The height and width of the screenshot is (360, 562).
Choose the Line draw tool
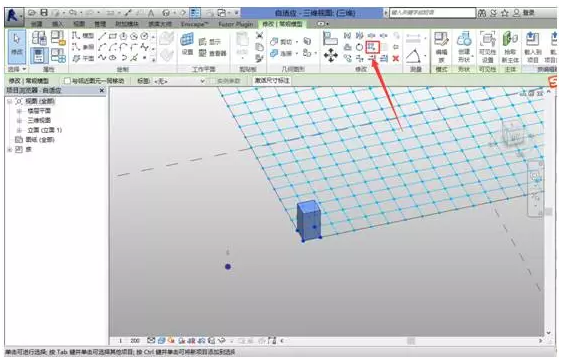coord(102,35)
